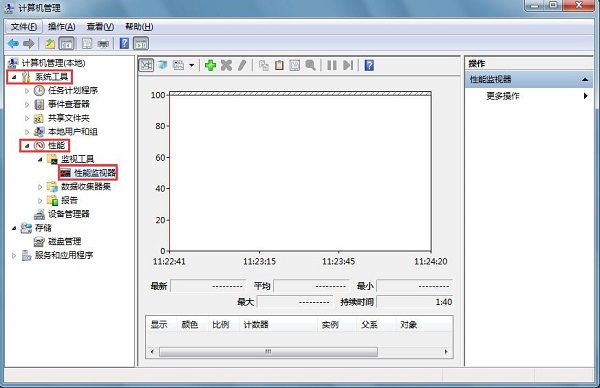Click the Up one level folder icon

click(50, 44)
